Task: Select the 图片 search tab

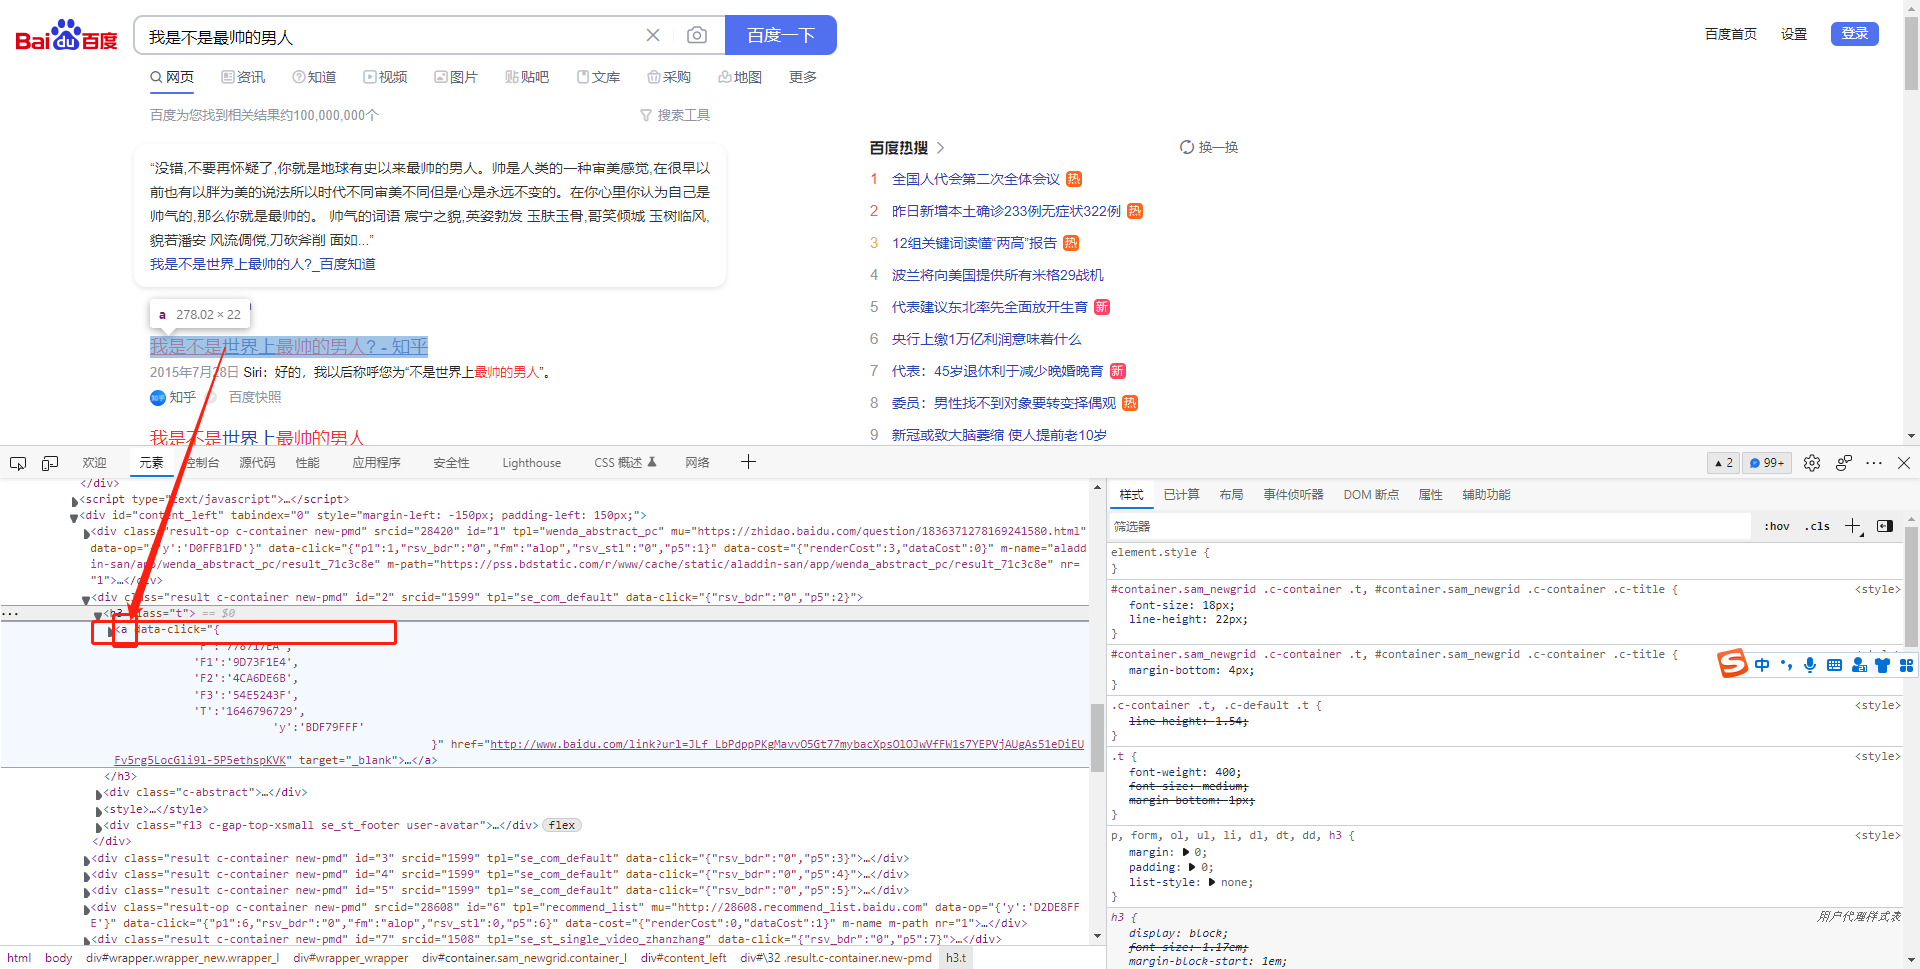Action: click(x=456, y=77)
